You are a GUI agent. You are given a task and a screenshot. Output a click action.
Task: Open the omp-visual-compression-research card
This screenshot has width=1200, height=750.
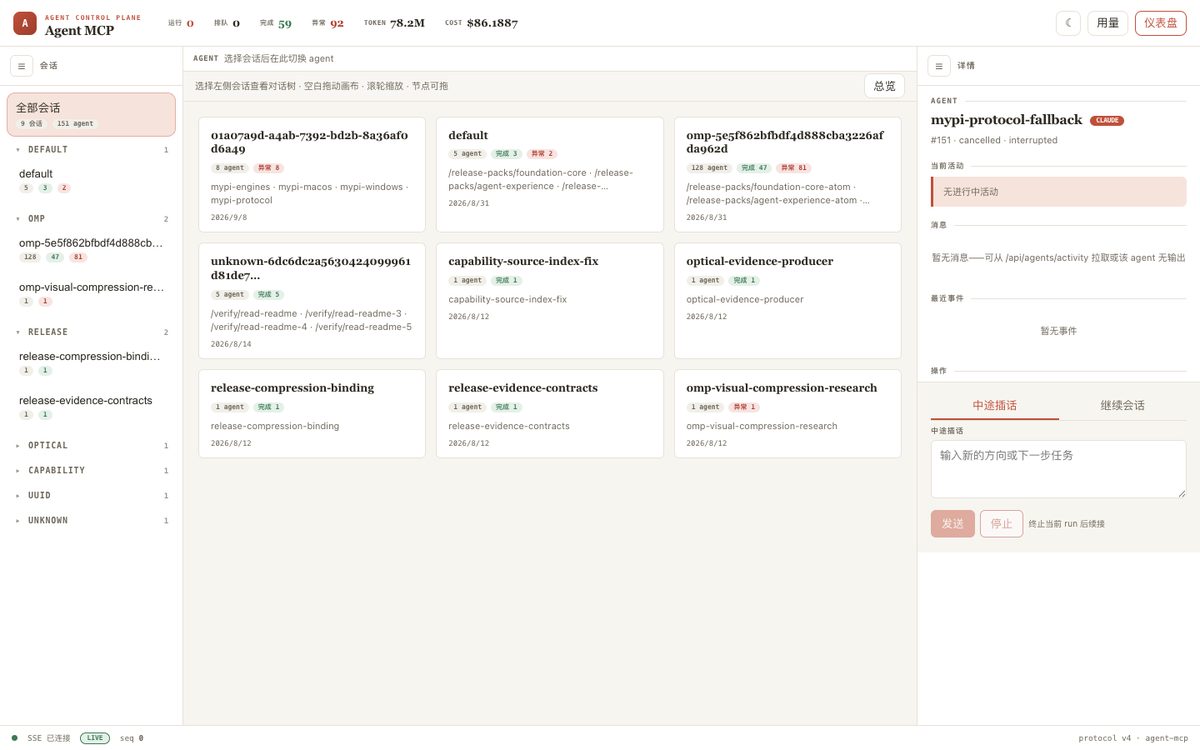coord(788,414)
